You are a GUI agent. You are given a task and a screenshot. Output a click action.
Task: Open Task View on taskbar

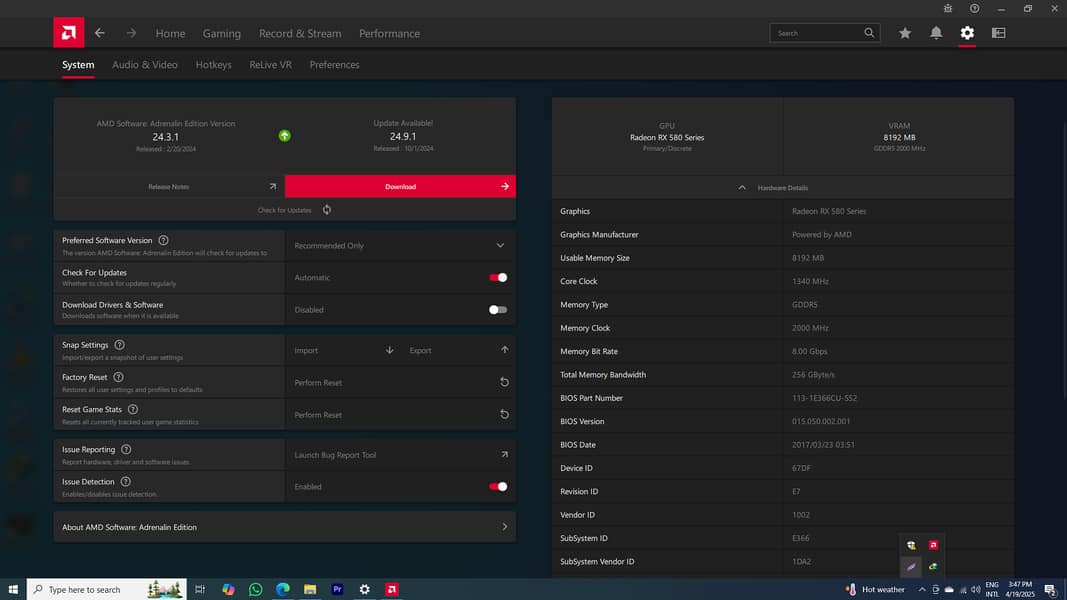click(199, 589)
